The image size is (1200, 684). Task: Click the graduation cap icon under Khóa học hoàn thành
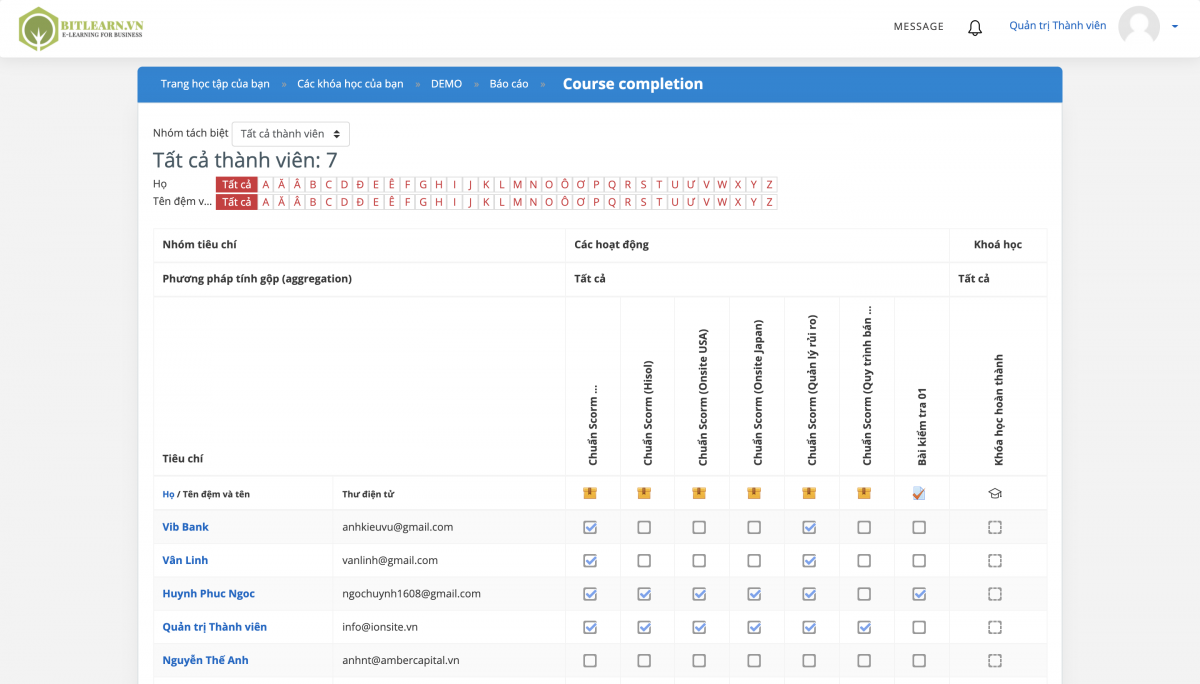point(995,493)
